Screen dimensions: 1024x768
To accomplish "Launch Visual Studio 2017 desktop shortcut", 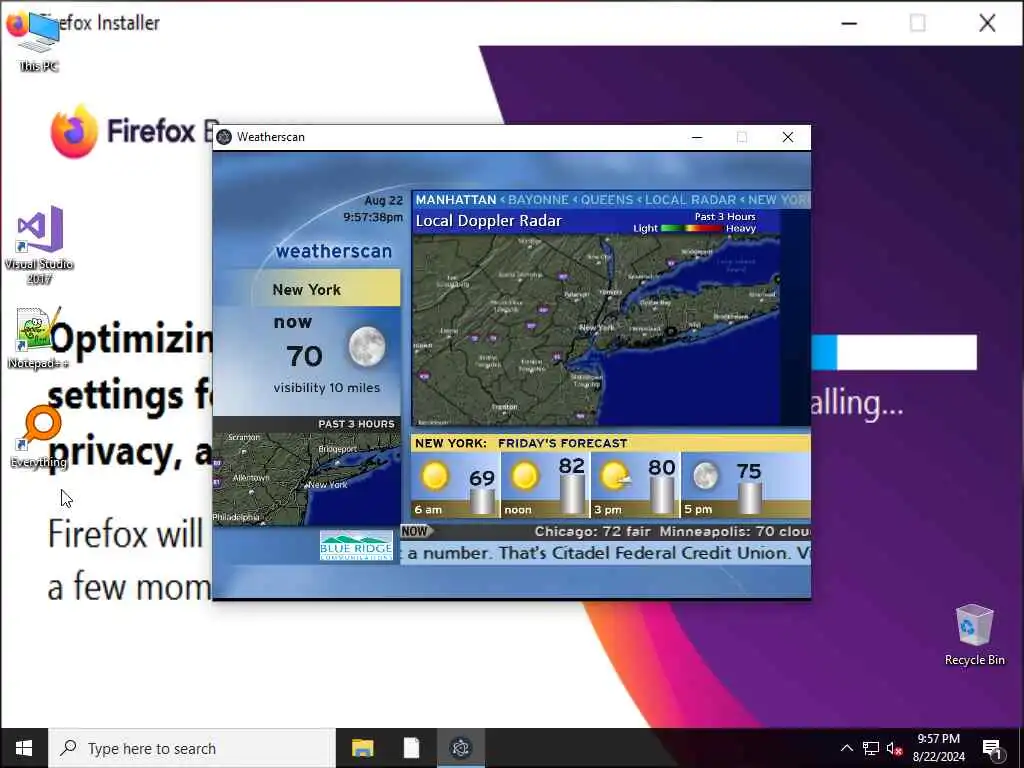I will (x=39, y=244).
